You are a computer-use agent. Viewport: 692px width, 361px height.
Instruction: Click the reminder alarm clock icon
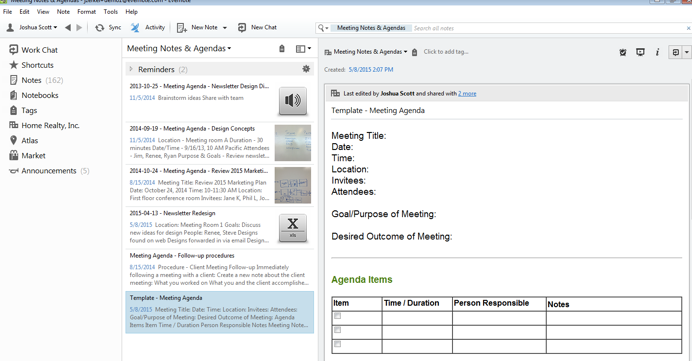pos(623,52)
